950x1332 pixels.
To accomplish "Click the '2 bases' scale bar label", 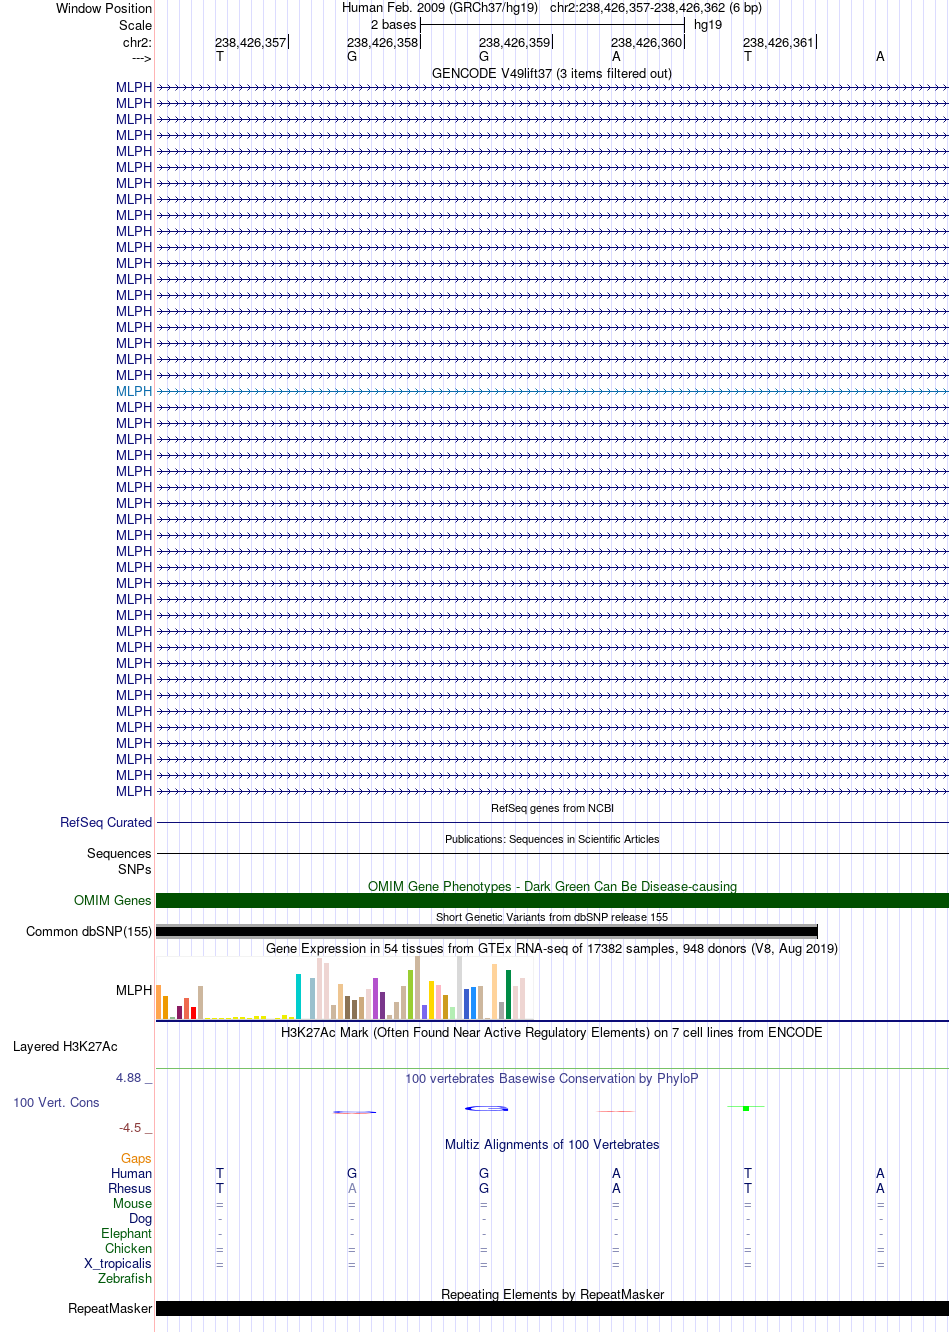I will [393, 24].
